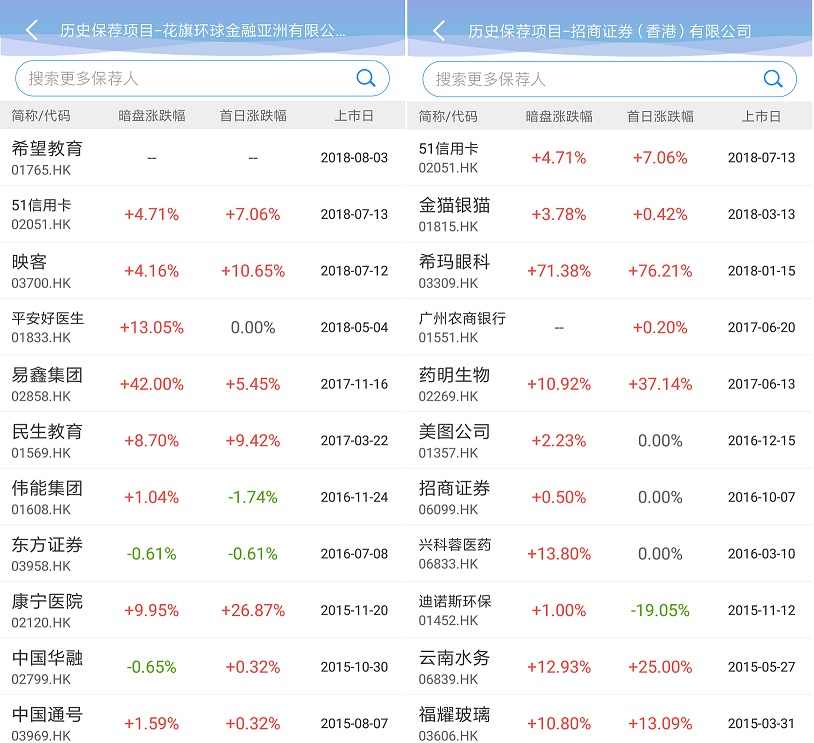Sort by 暗盘涨跌幅 header in right panel

(559, 116)
